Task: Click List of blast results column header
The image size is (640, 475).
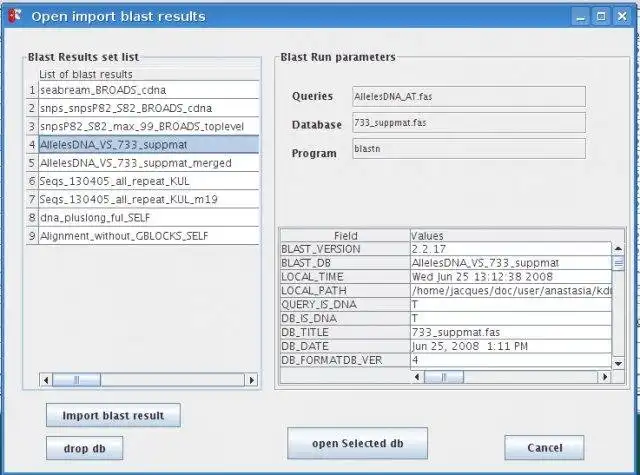Action: tap(149, 74)
